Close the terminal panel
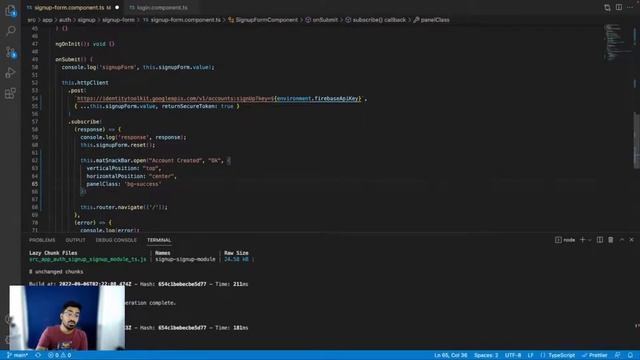 (x=631, y=240)
